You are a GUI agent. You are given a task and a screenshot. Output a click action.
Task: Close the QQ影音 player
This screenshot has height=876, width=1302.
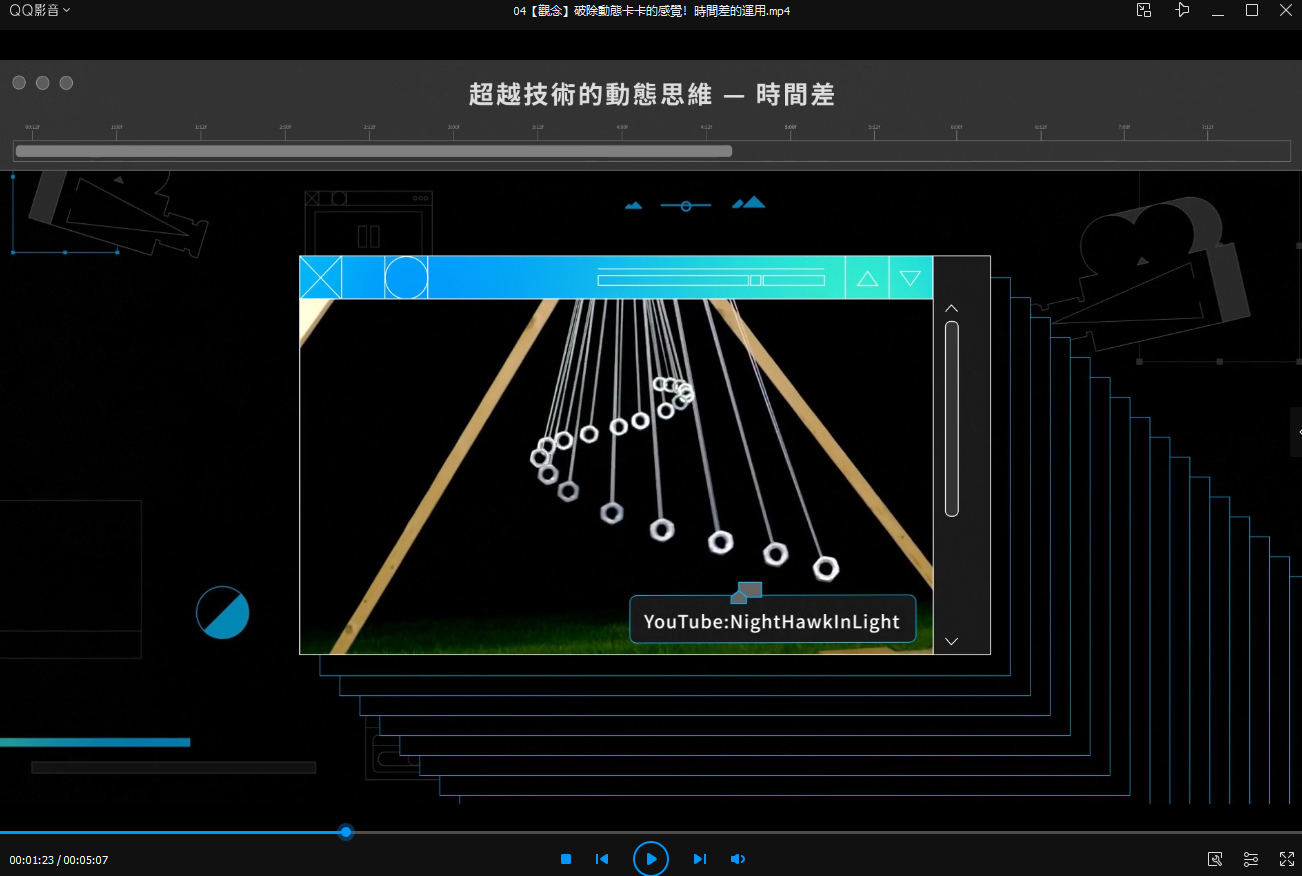(1286, 11)
